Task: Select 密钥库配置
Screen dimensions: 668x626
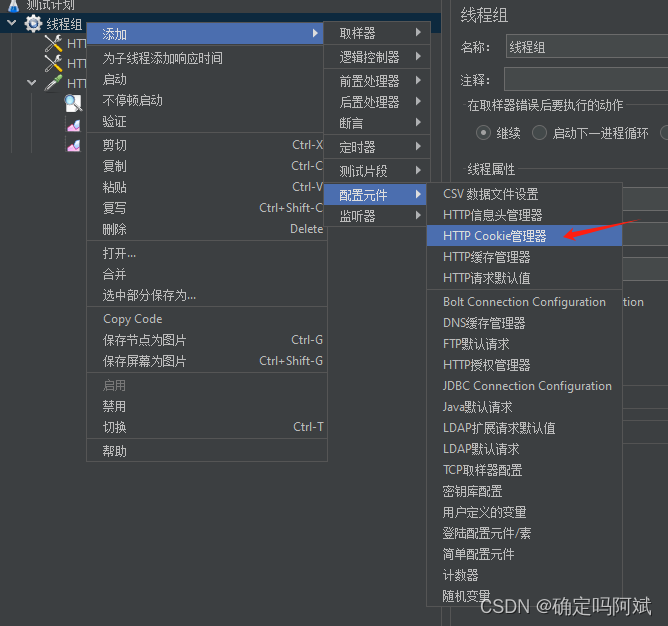Action: 524,491
